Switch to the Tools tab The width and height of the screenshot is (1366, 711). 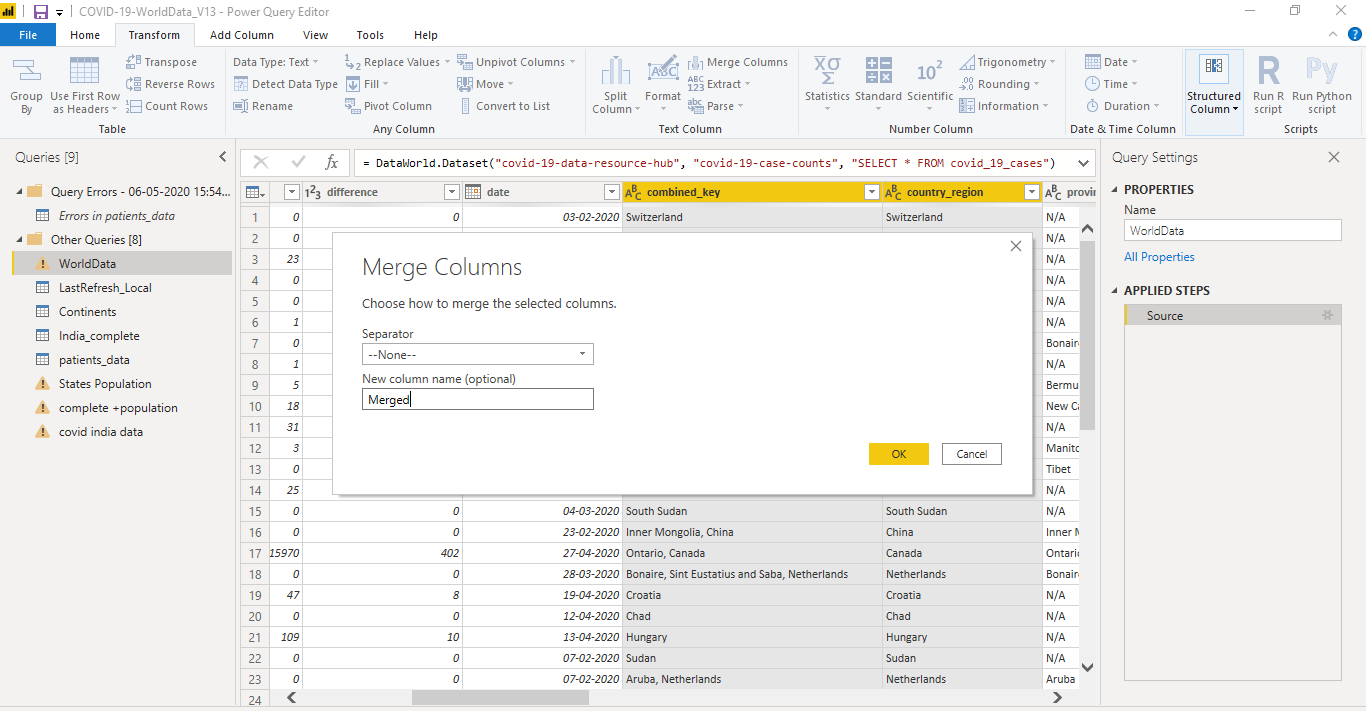[x=370, y=35]
